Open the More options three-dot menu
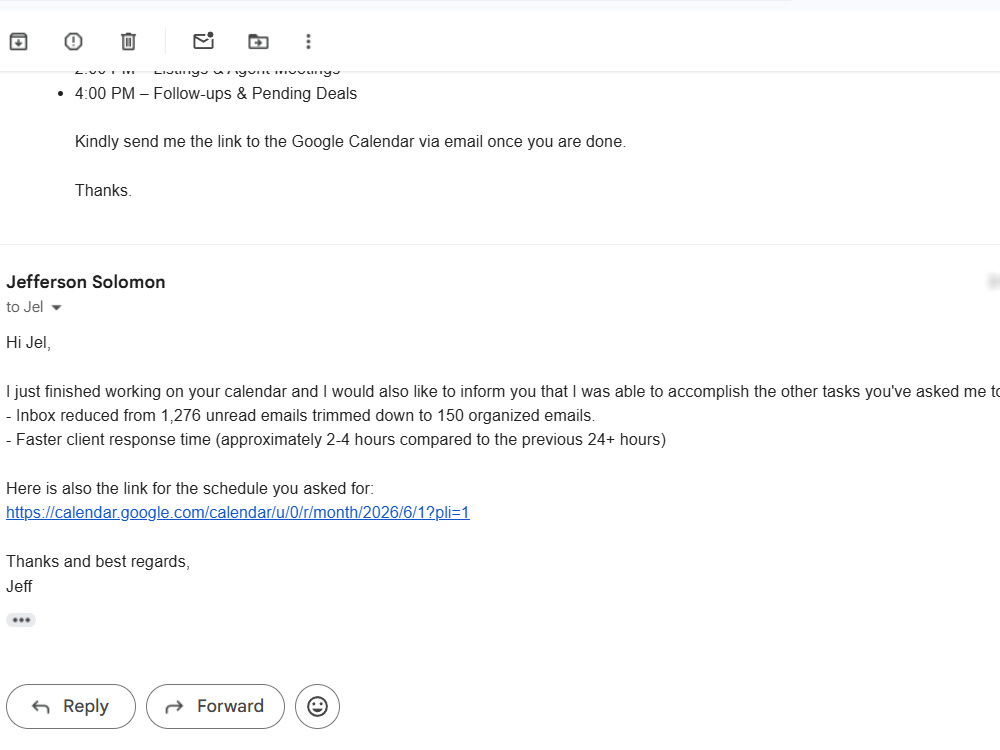The height and width of the screenshot is (750, 1000). (309, 41)
